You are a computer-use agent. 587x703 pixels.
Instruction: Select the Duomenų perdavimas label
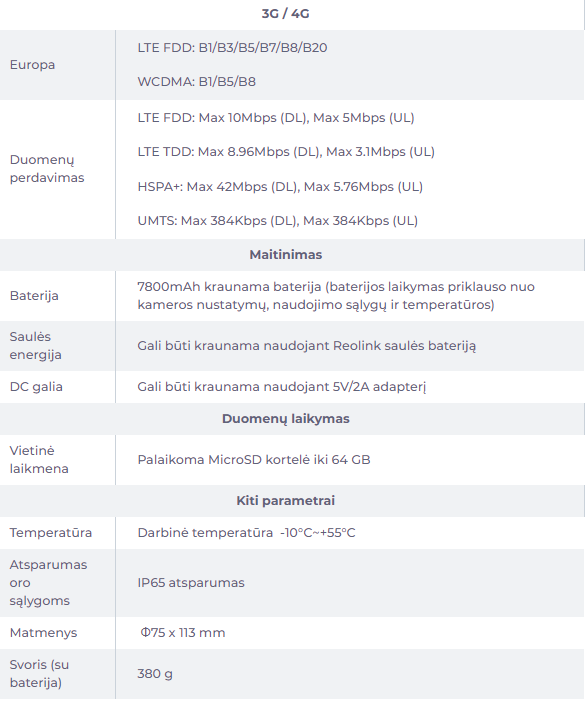pyautogui.click(x=47, y=169)
